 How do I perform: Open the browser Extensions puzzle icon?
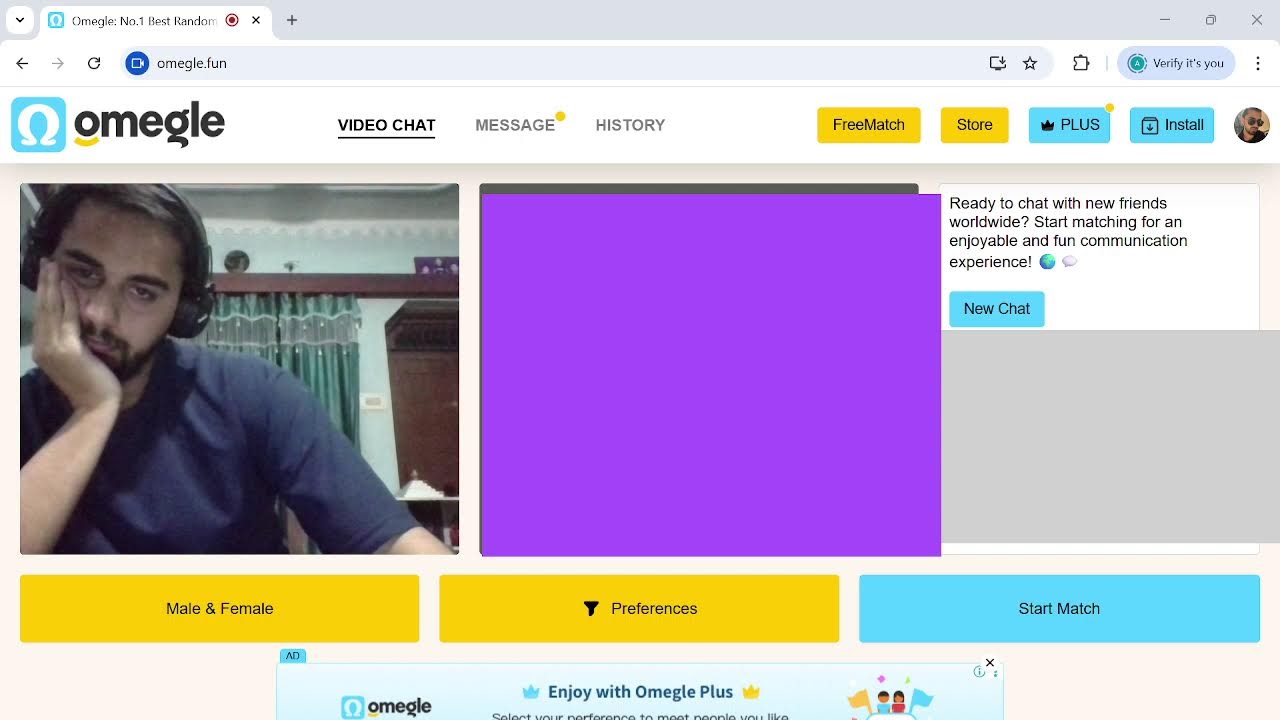click(1081, 63)
